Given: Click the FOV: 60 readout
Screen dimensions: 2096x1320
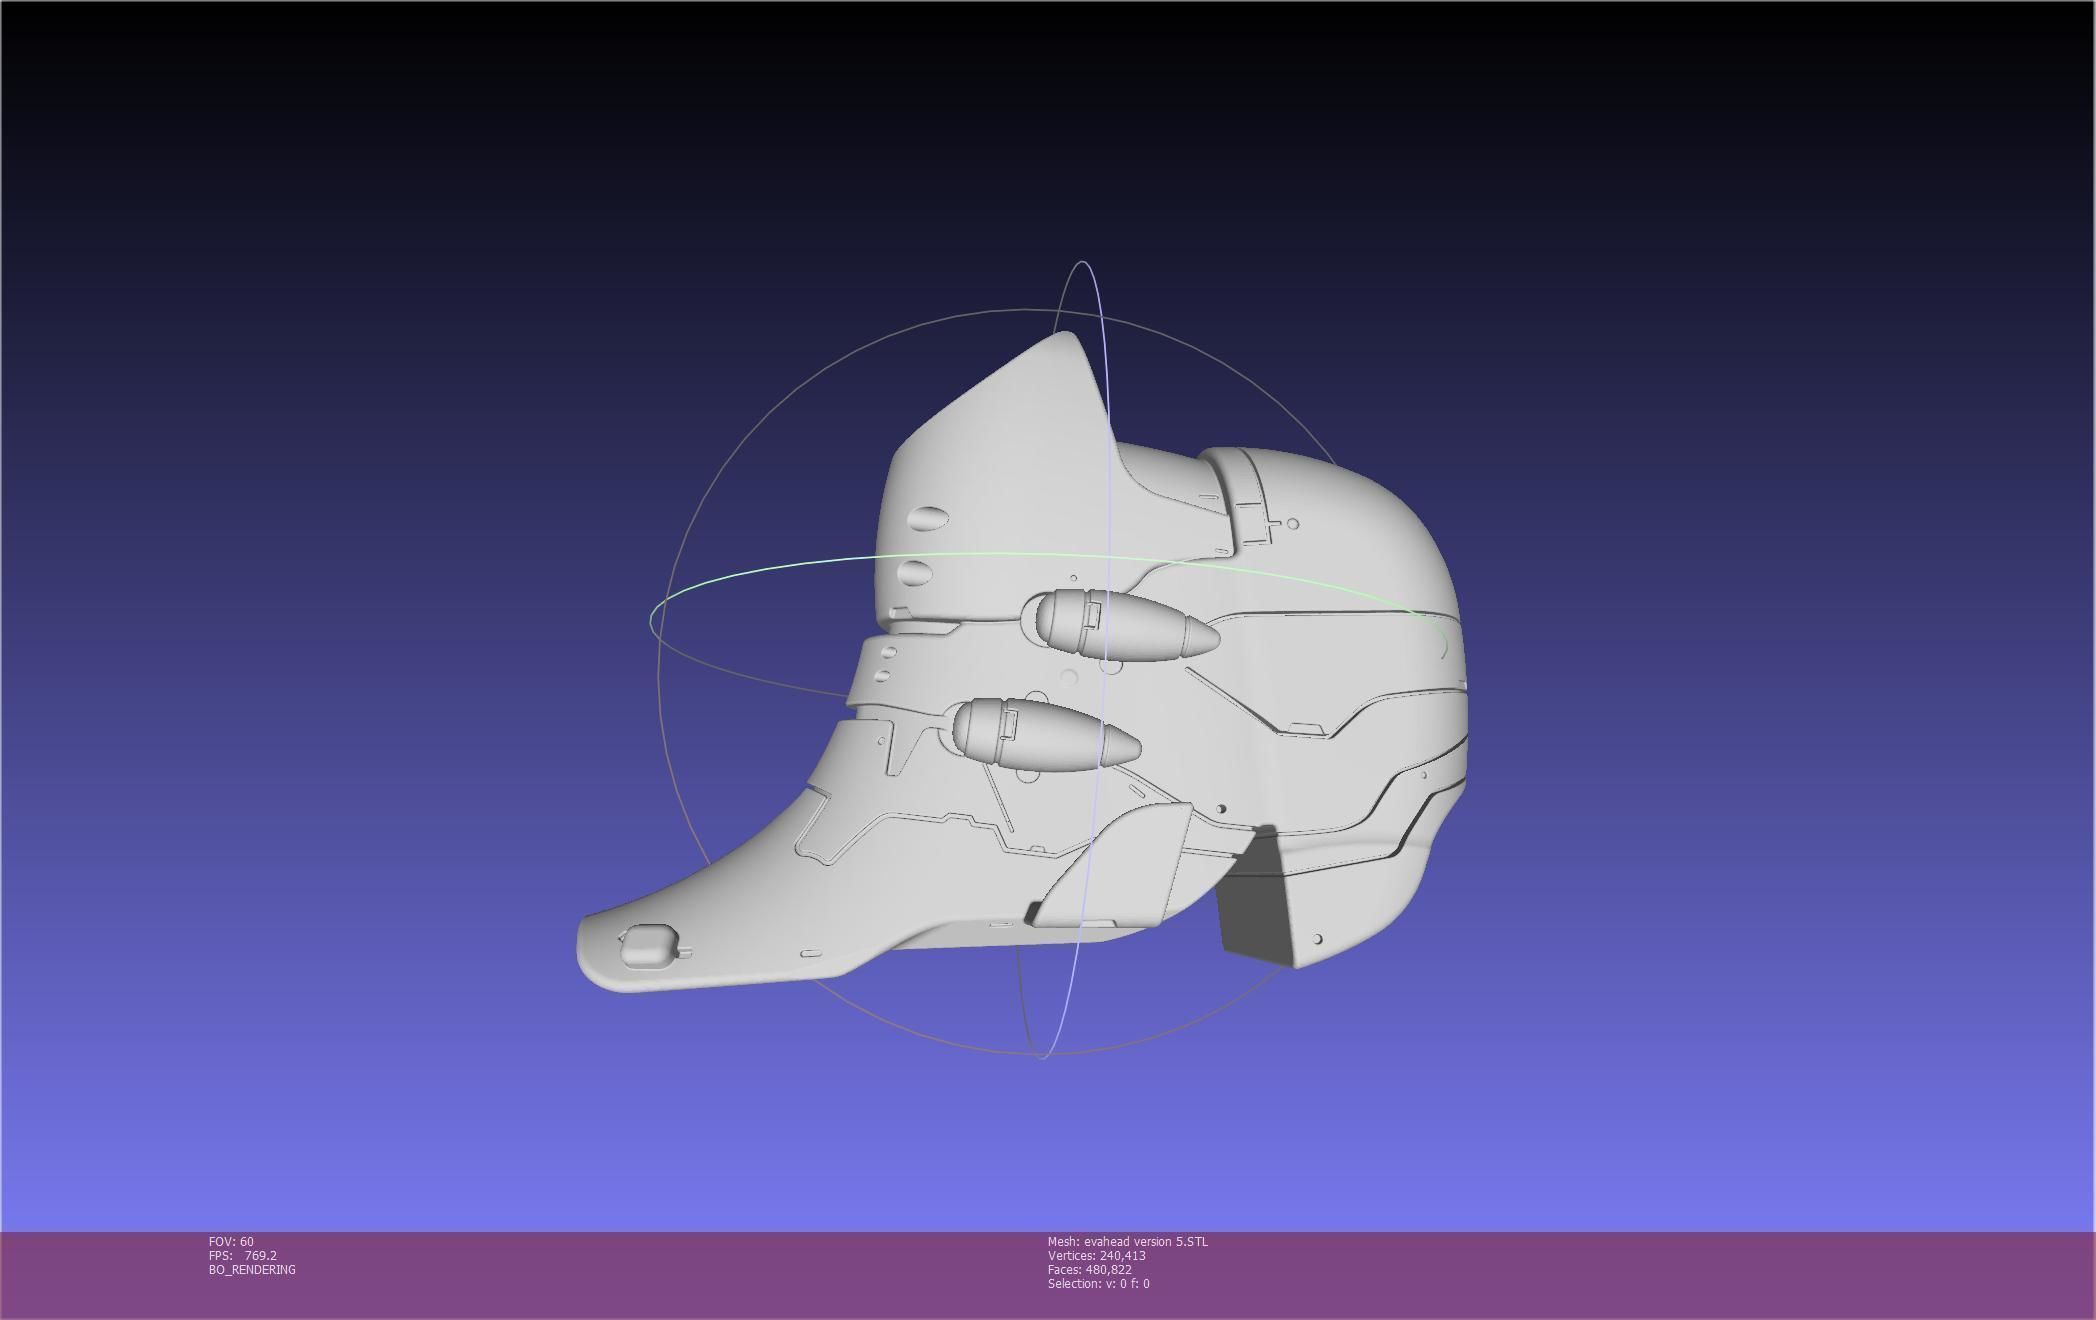Looking at the screenshot, I should point(231,1241).
